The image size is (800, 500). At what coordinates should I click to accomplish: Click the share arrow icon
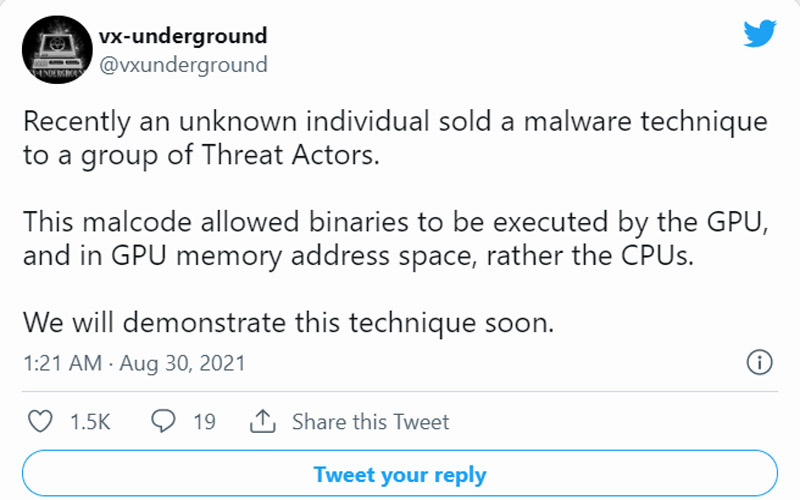click(263, 422)
